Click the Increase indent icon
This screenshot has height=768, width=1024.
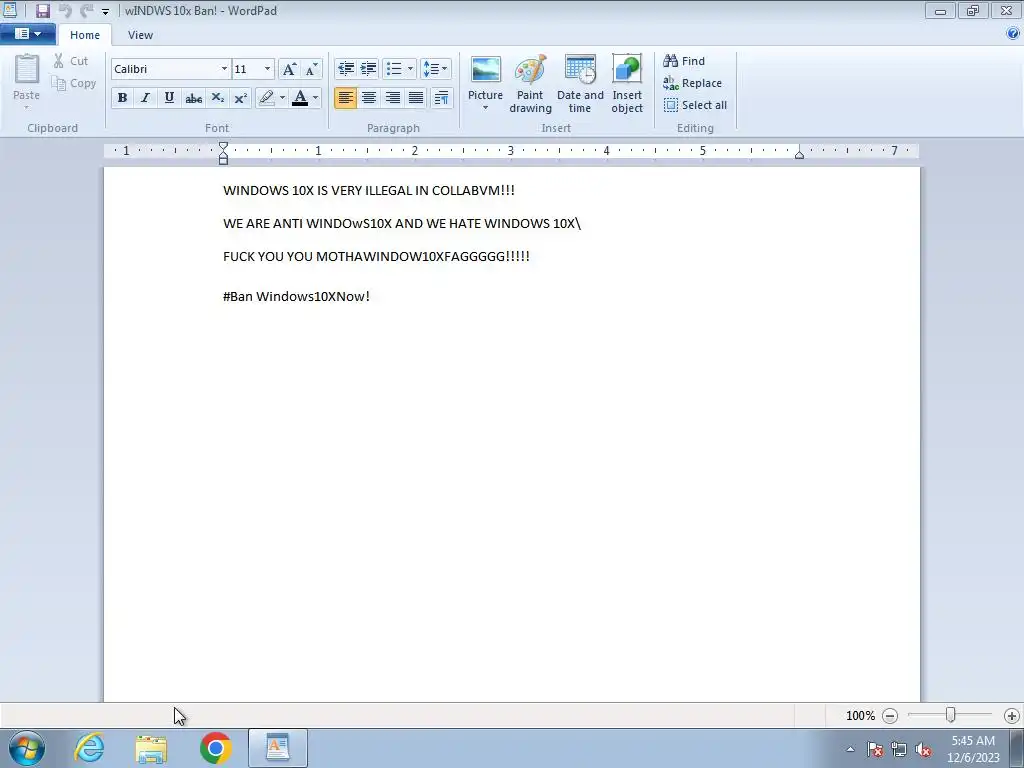coord(368,69)
